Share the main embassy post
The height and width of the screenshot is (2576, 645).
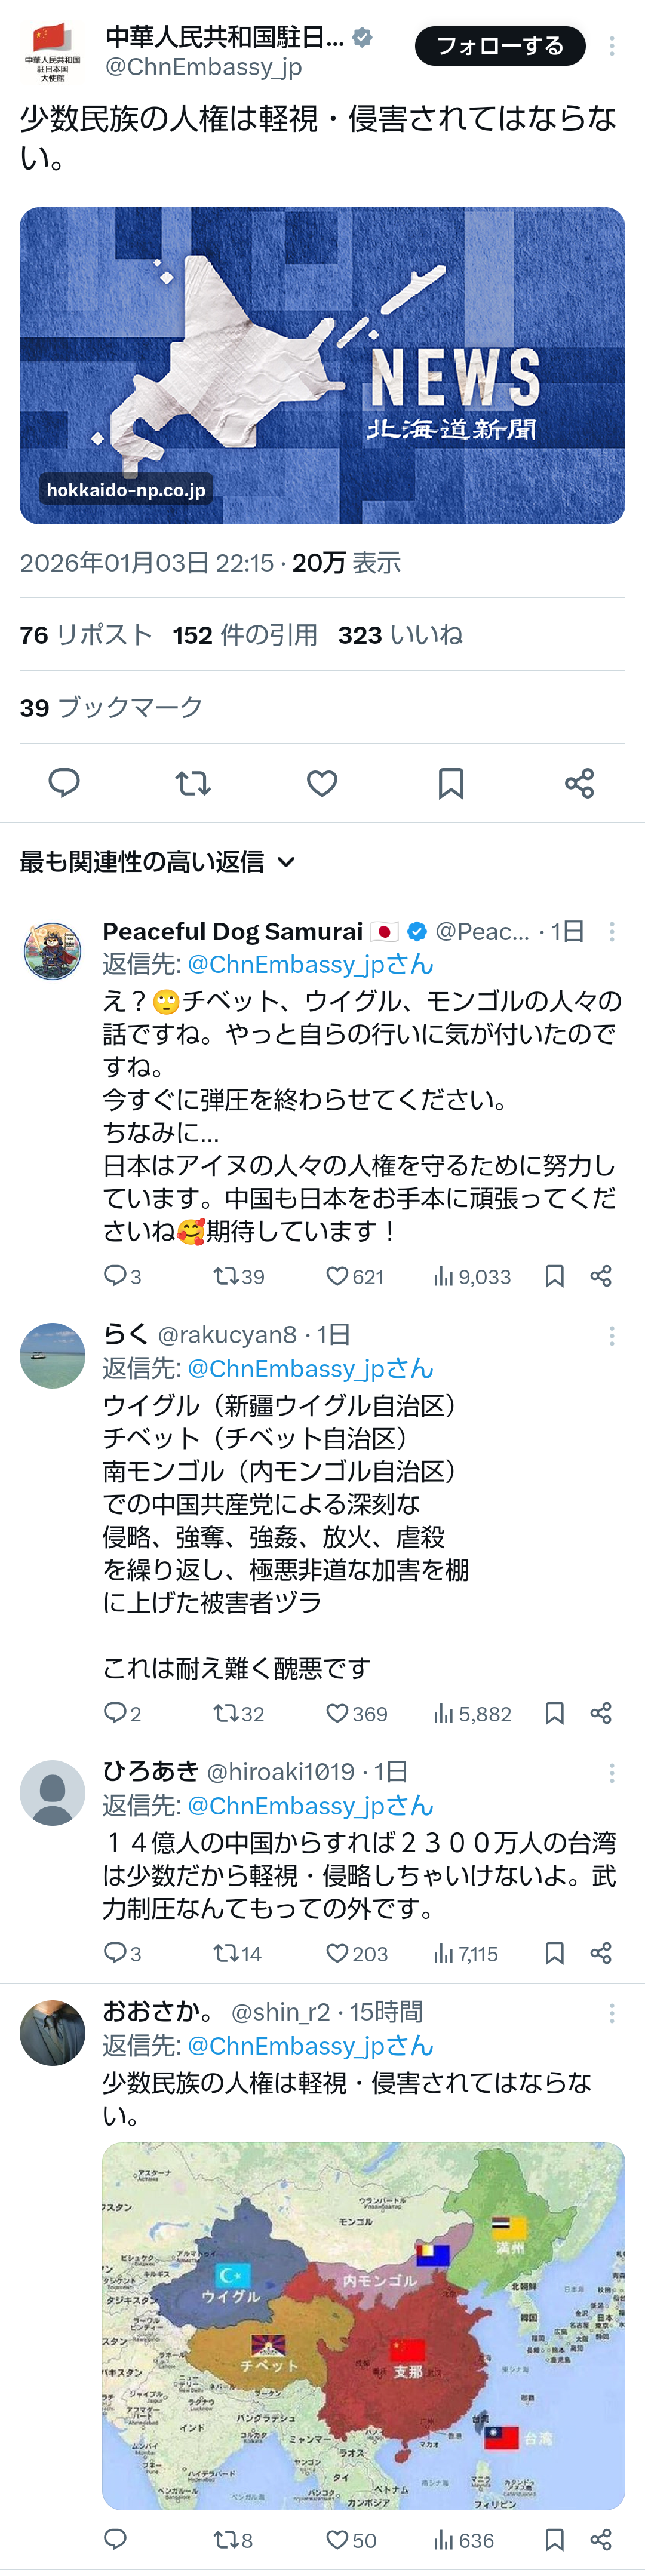580,783
